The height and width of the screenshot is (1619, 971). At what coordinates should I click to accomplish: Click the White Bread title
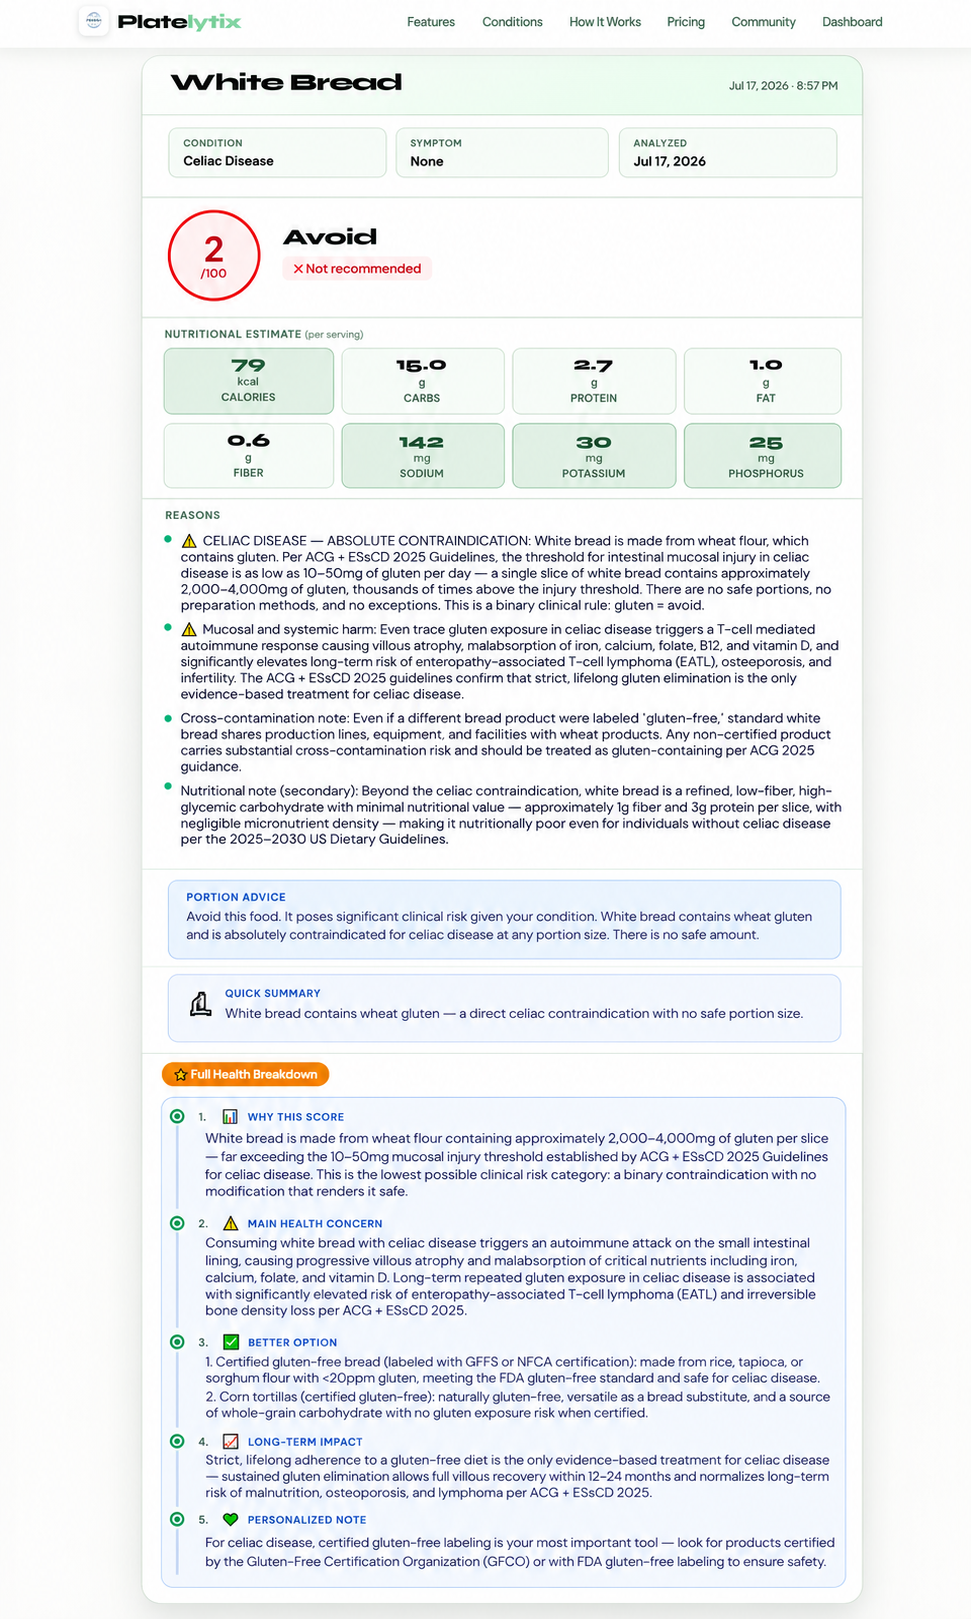pos(286,82)
